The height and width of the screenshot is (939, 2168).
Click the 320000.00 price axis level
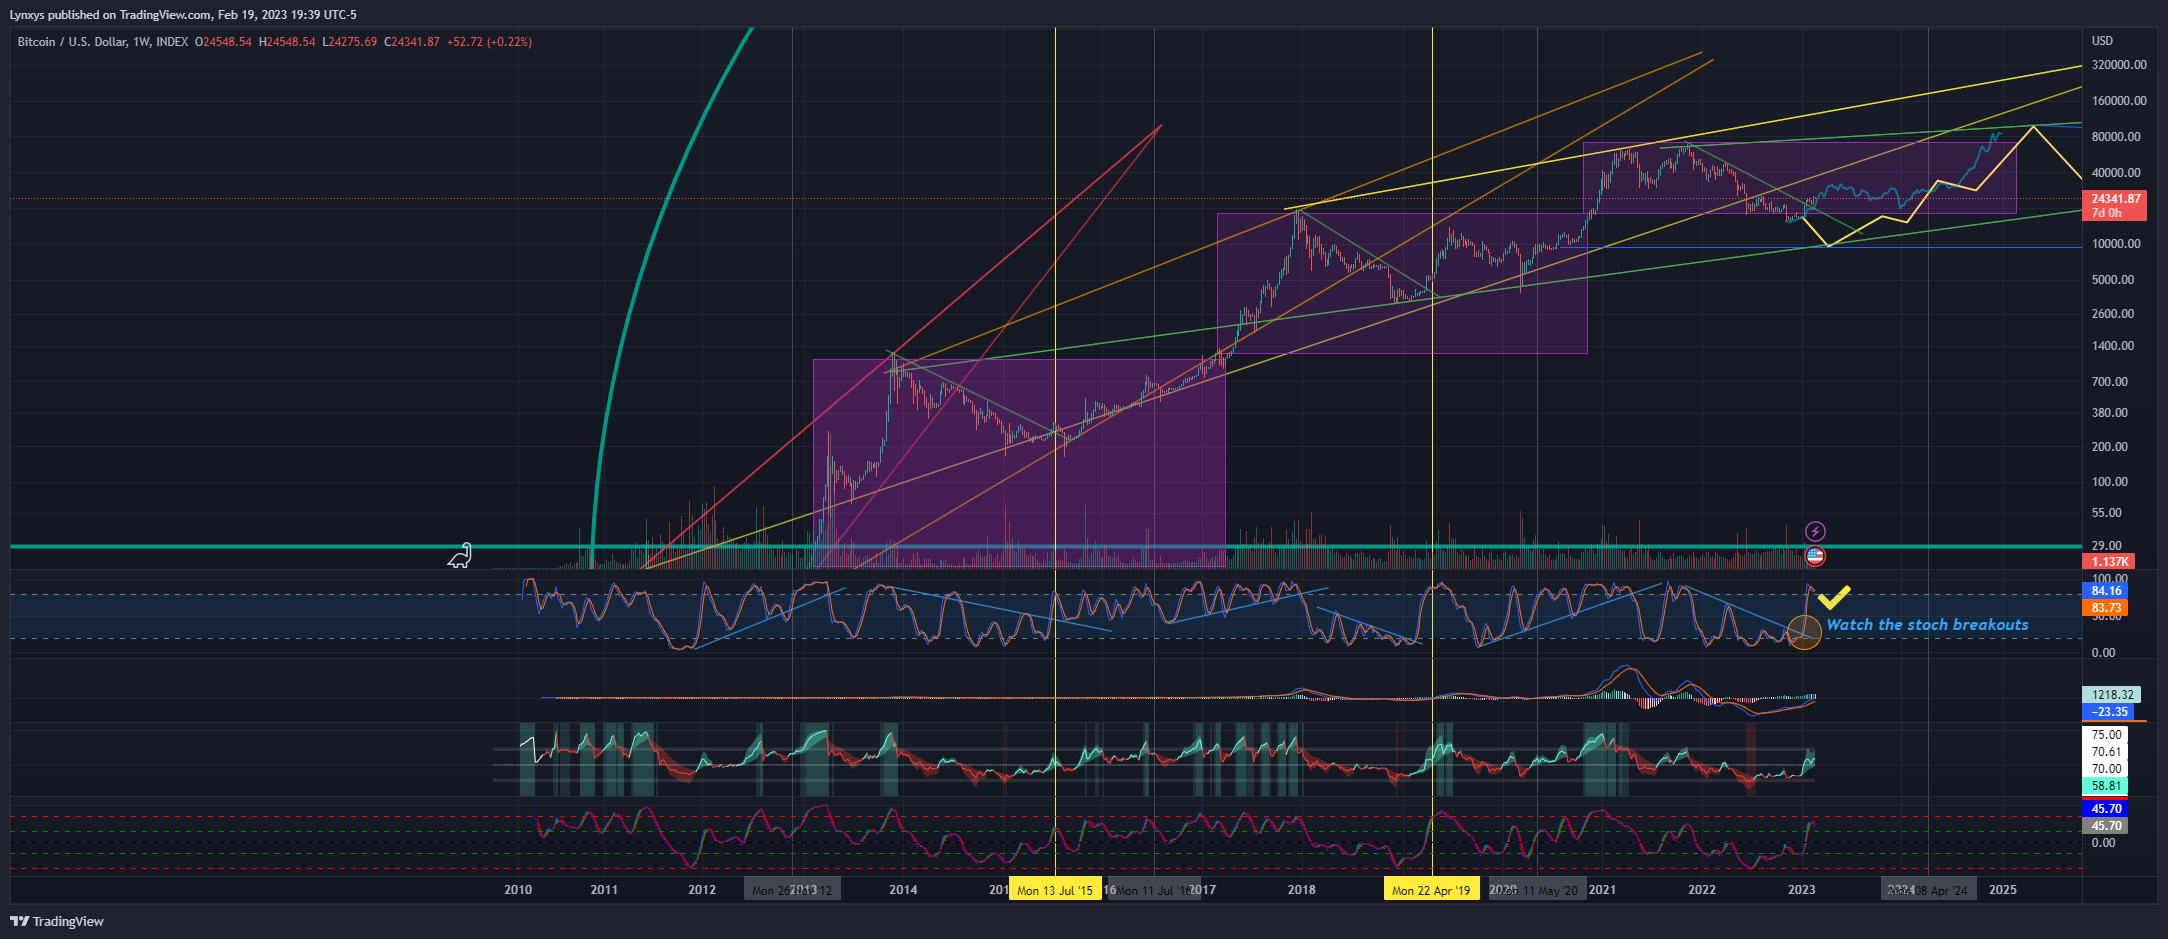pos(2118,65)
